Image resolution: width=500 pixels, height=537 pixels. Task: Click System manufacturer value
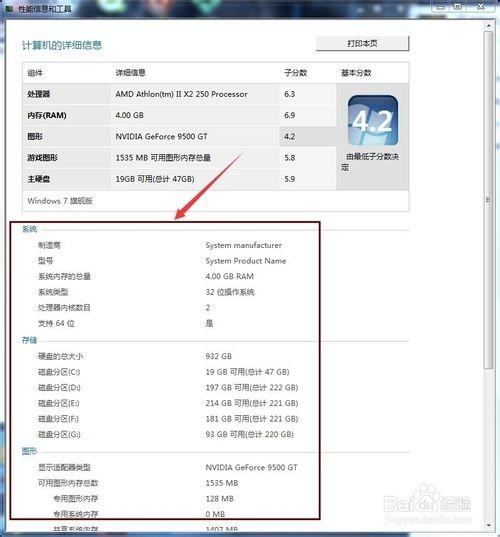tap(243, 245)
